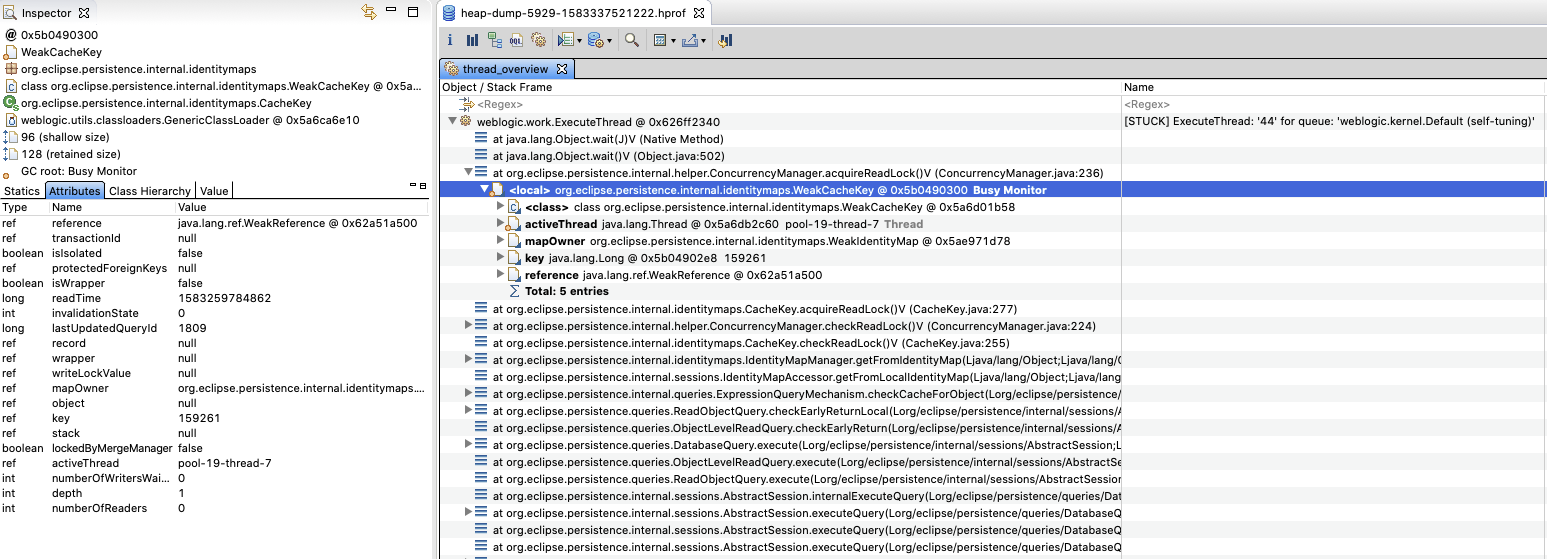Expand the activeThread pool-19-thread-7 node
This screenshot has height=559, width=1547.
(x=500, y=224)
